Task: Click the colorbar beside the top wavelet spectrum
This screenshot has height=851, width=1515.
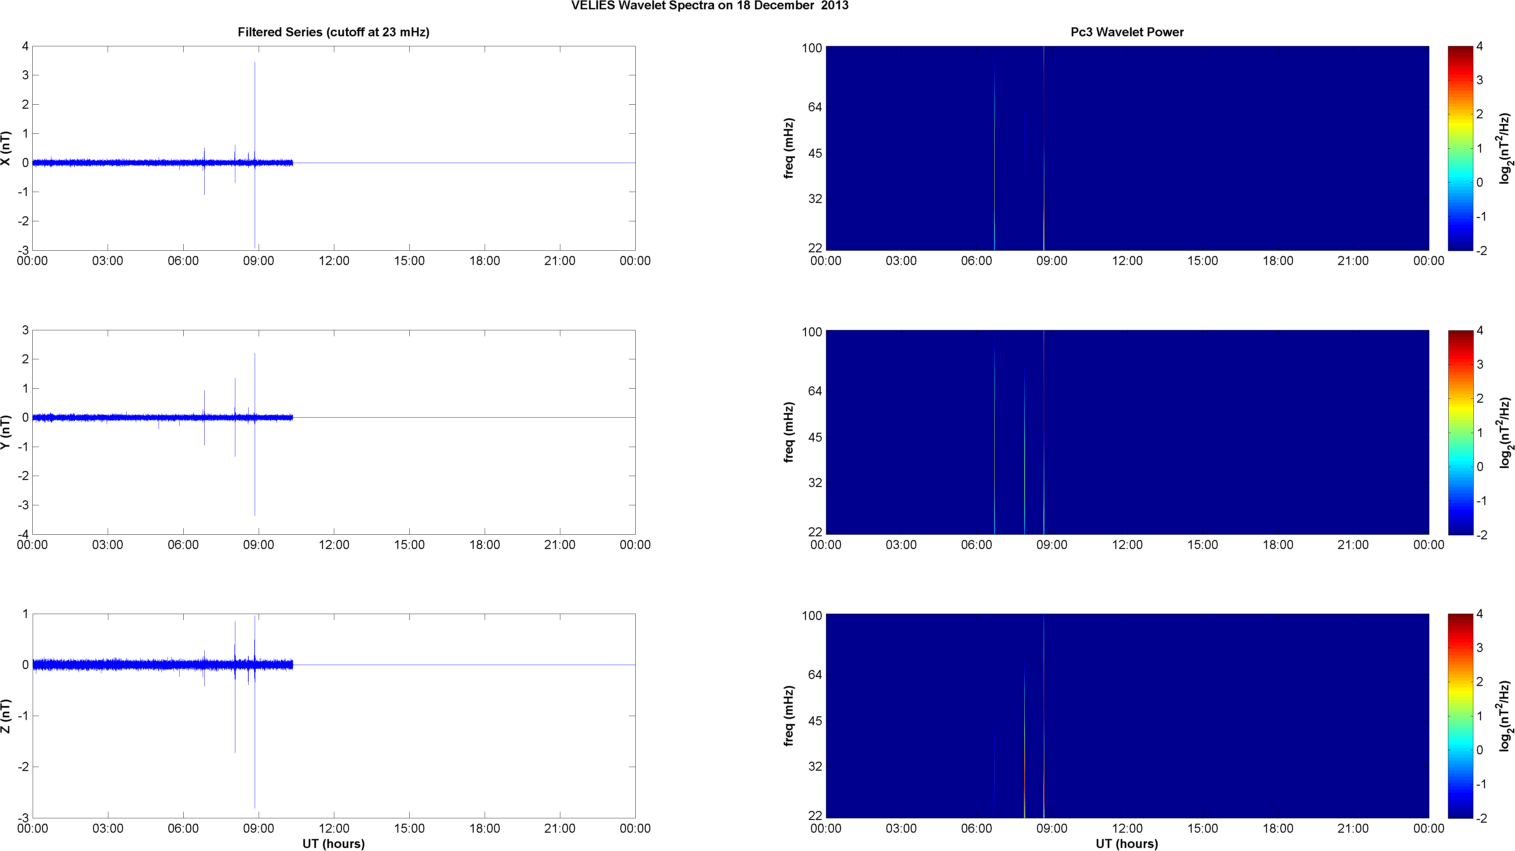Action: click(x=1460, y=148)
